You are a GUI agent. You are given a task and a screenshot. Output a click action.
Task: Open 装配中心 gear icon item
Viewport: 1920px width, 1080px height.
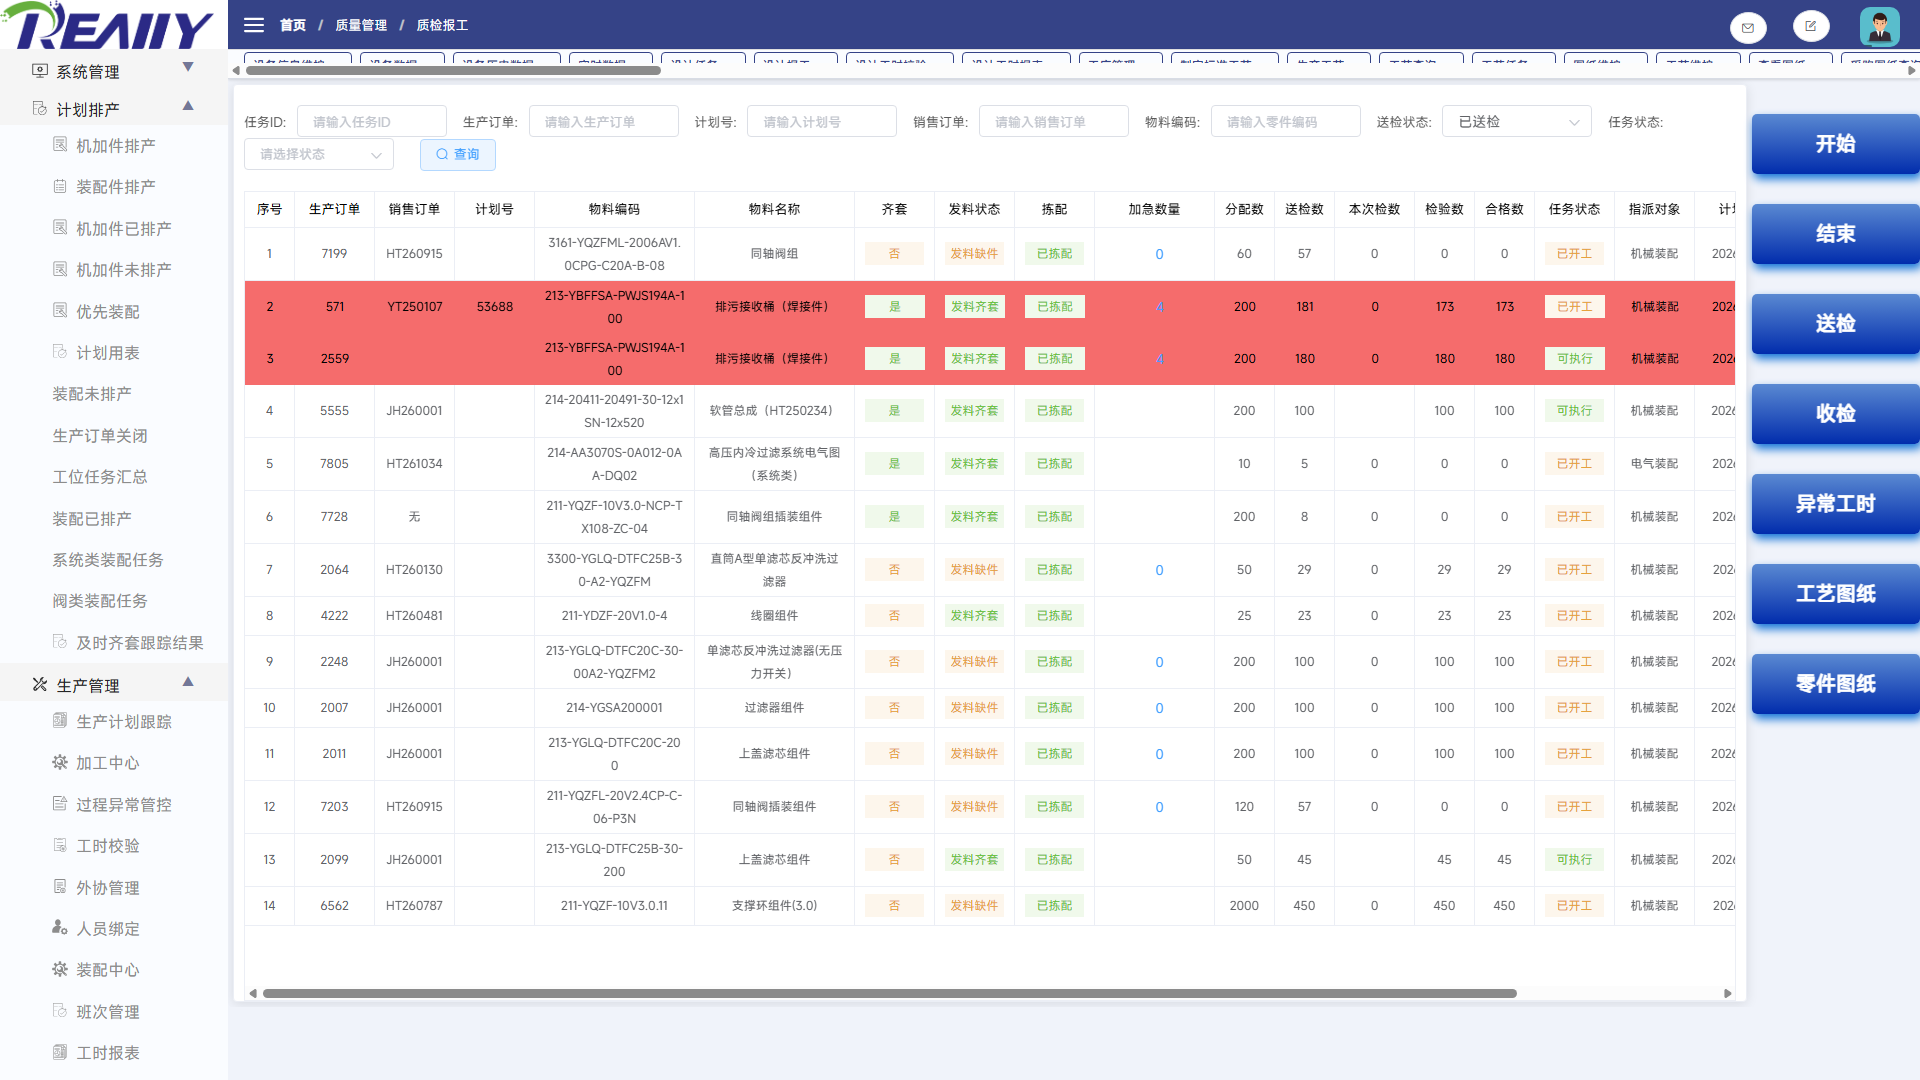click(96, 970)
